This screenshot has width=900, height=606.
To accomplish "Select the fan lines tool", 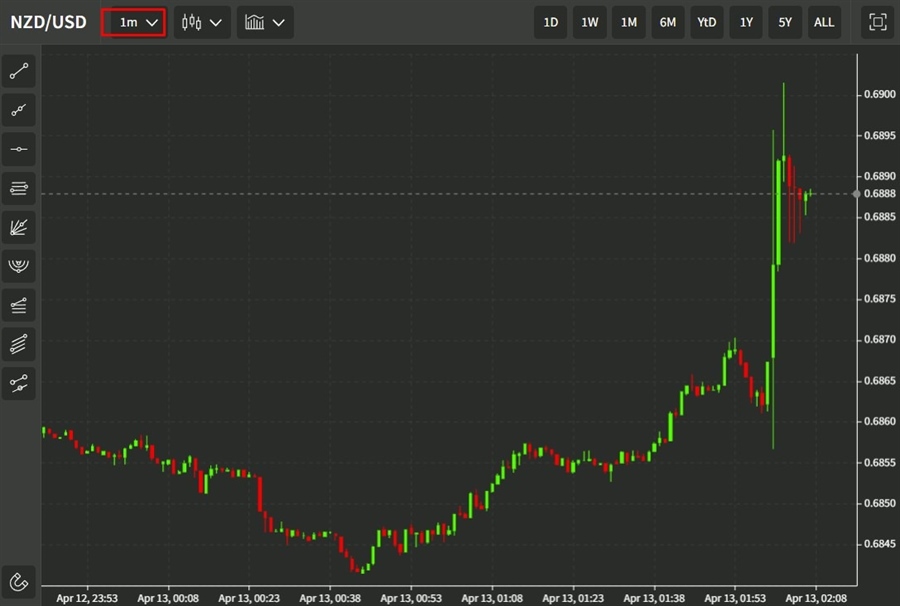I will tap(18, 227).
